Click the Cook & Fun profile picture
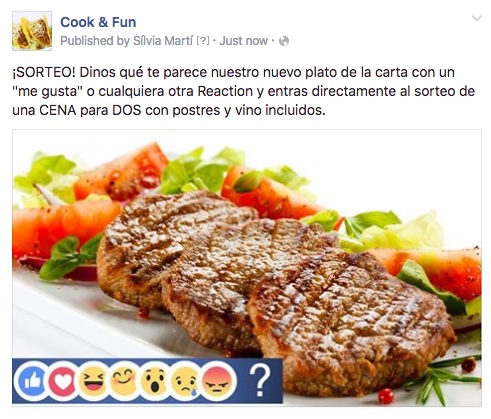The width and height of the screenshot is (491, 419). 32,31
